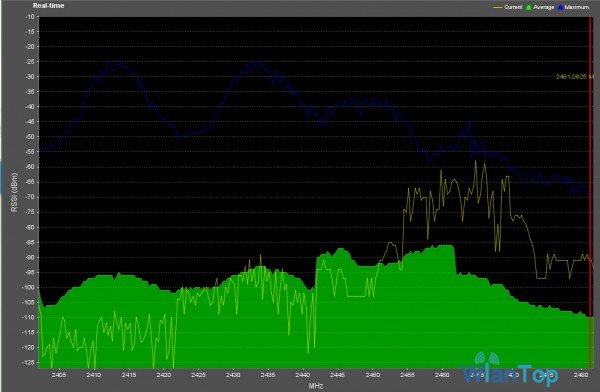Click the 2430 tick on frequency axis
Screen dimensions: 600x392
click(233, 375)
